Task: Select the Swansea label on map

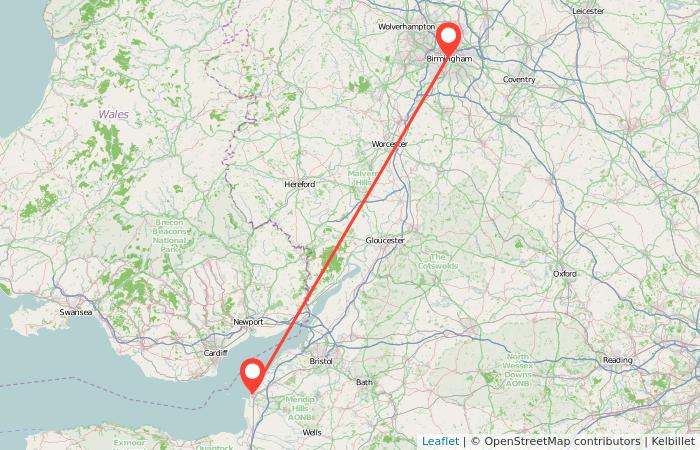Action: (76, 312)
